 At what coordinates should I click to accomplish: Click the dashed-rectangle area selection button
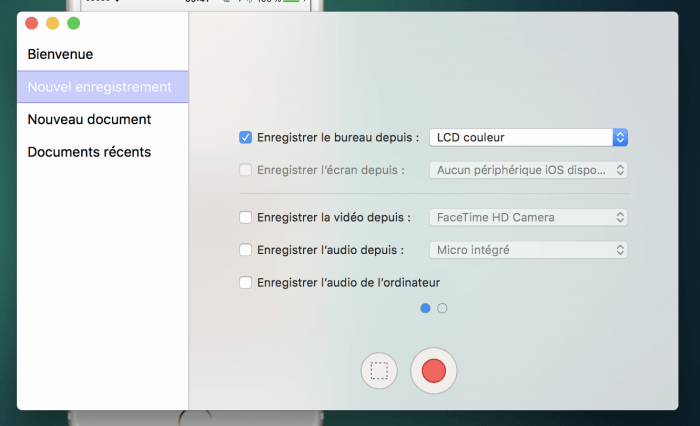(379, 371)
